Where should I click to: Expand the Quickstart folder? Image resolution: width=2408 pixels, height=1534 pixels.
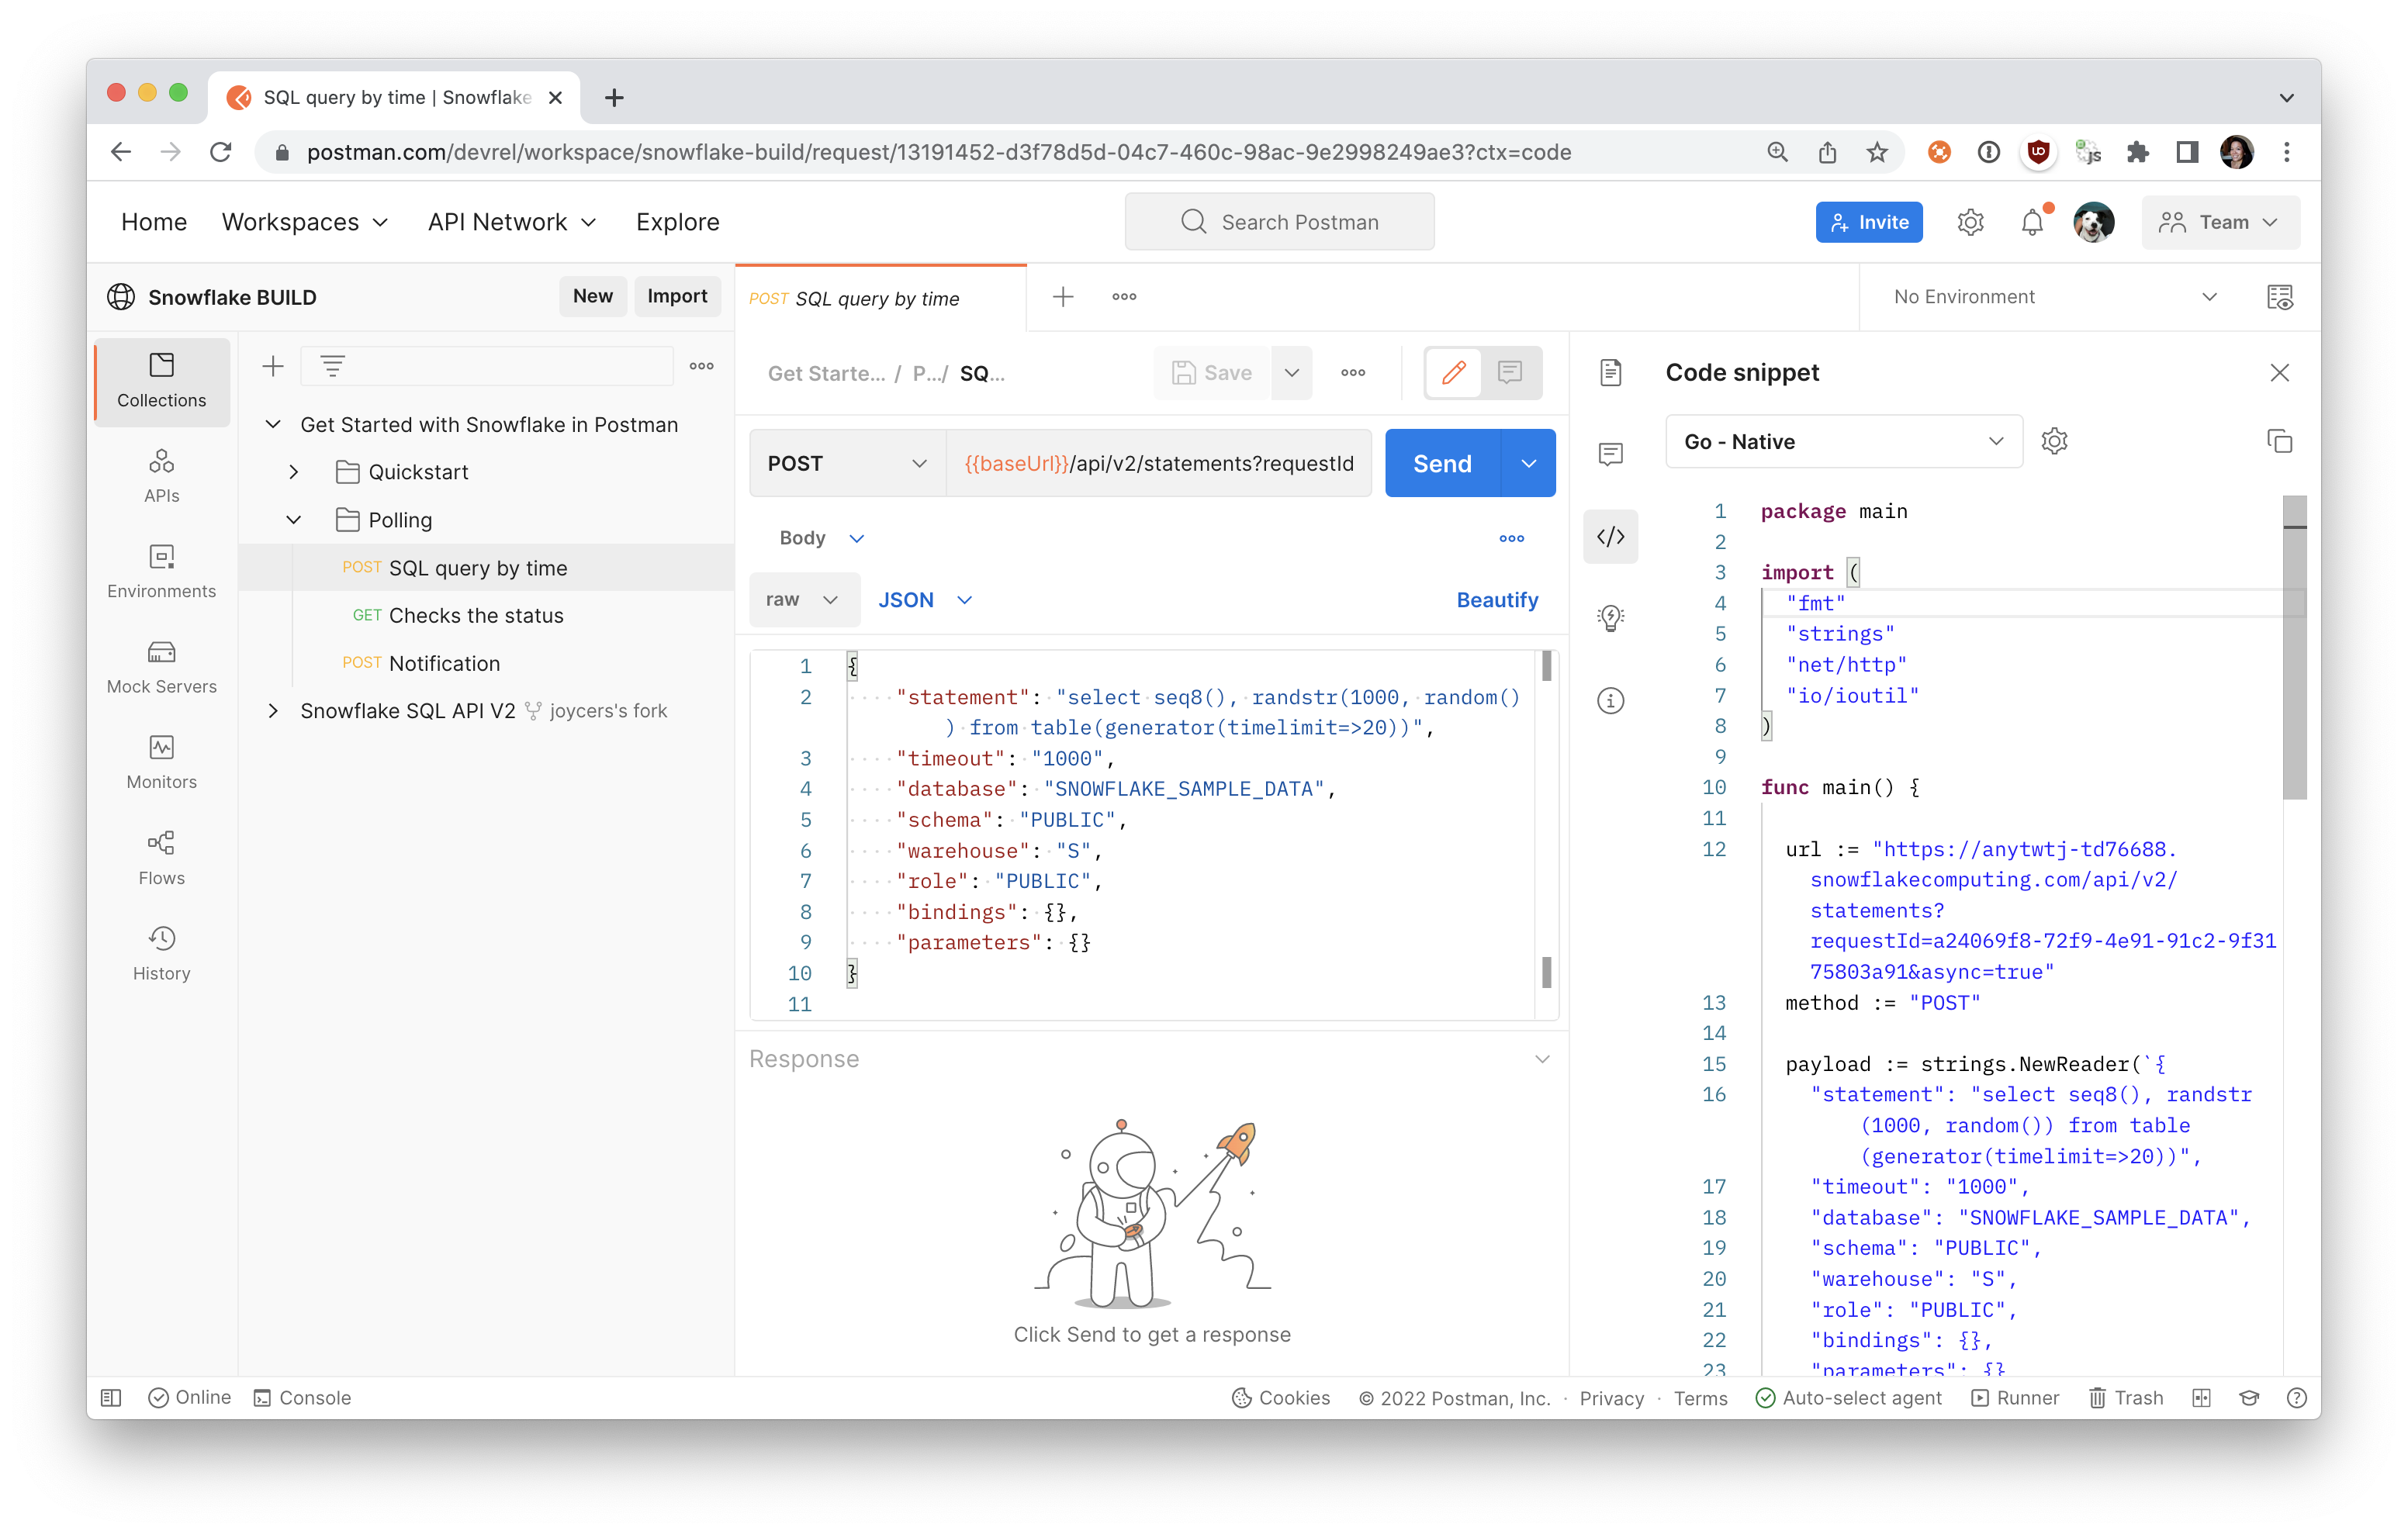(x=294, y=472)
